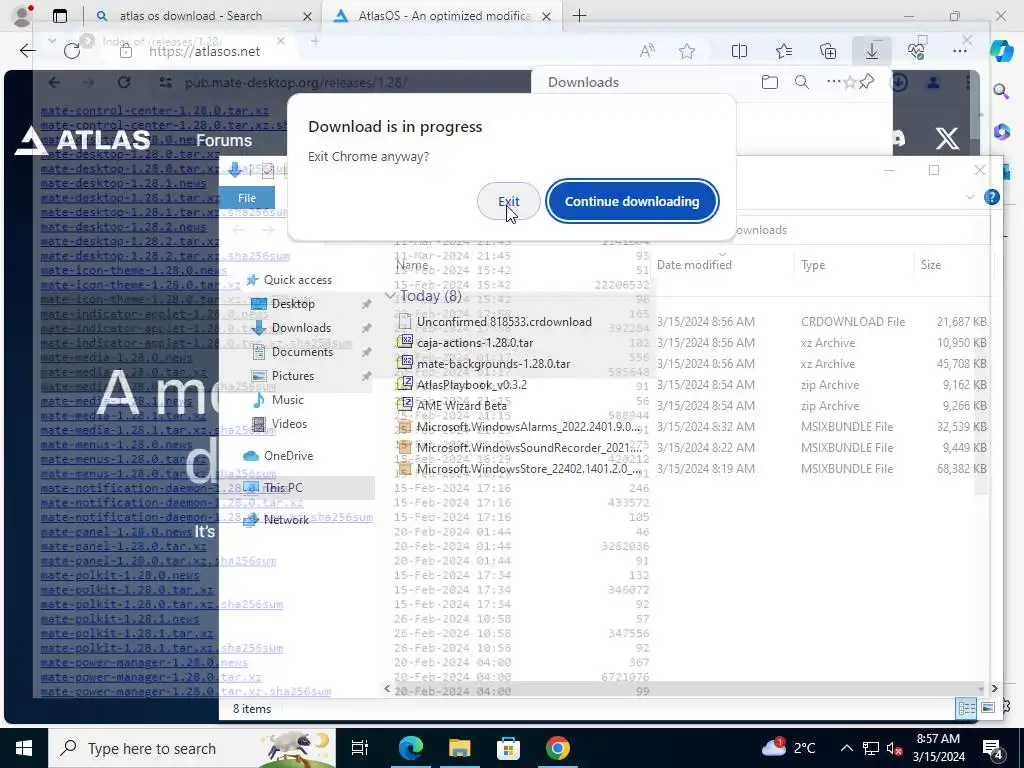Click the Read aloud icon in Edge
Screen dimensions: 1024x768
[x=647, y=51]
